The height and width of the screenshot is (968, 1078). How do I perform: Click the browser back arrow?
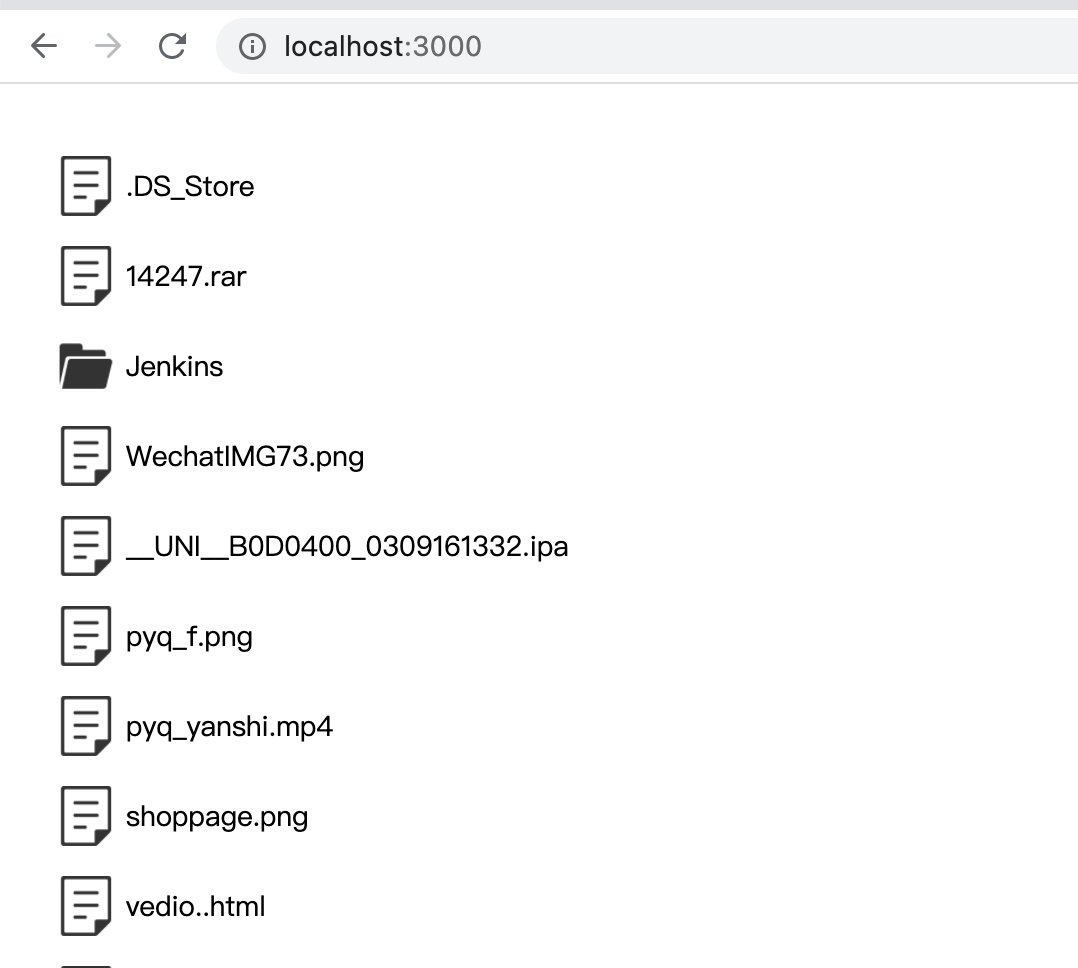click(x=44, y=46)
